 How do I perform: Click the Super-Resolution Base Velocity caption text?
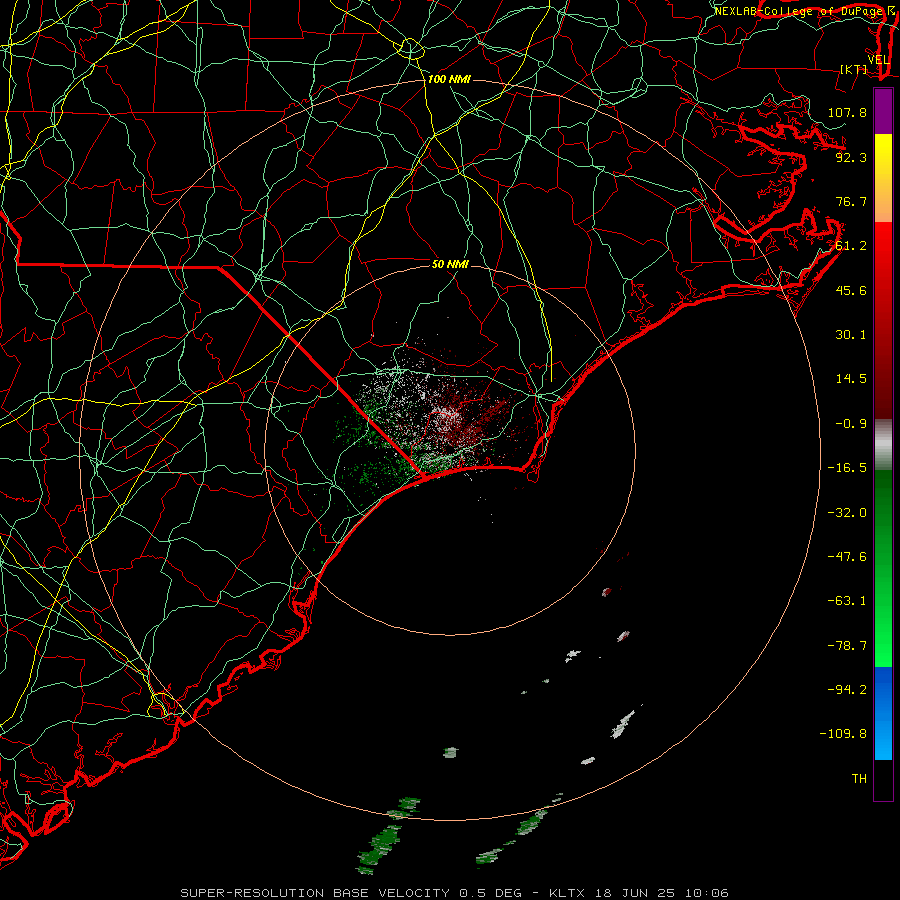[x=454, y=893]
